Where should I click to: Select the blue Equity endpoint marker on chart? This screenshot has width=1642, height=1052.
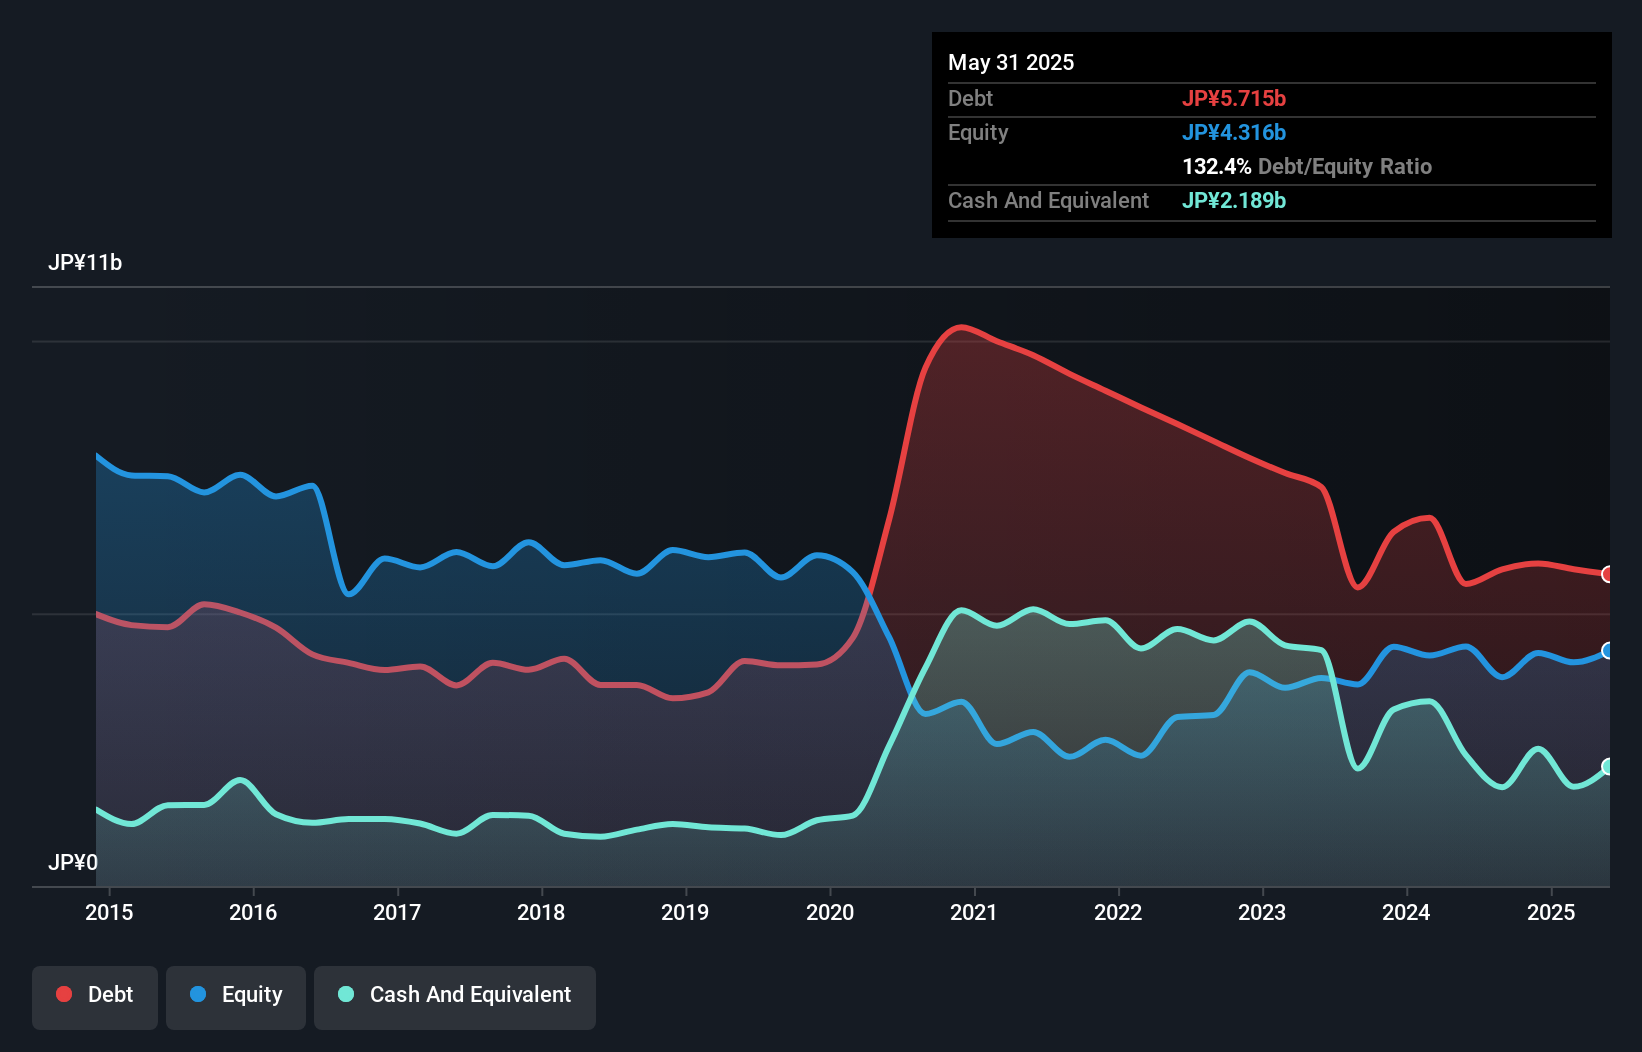[x=1608, y=651]
